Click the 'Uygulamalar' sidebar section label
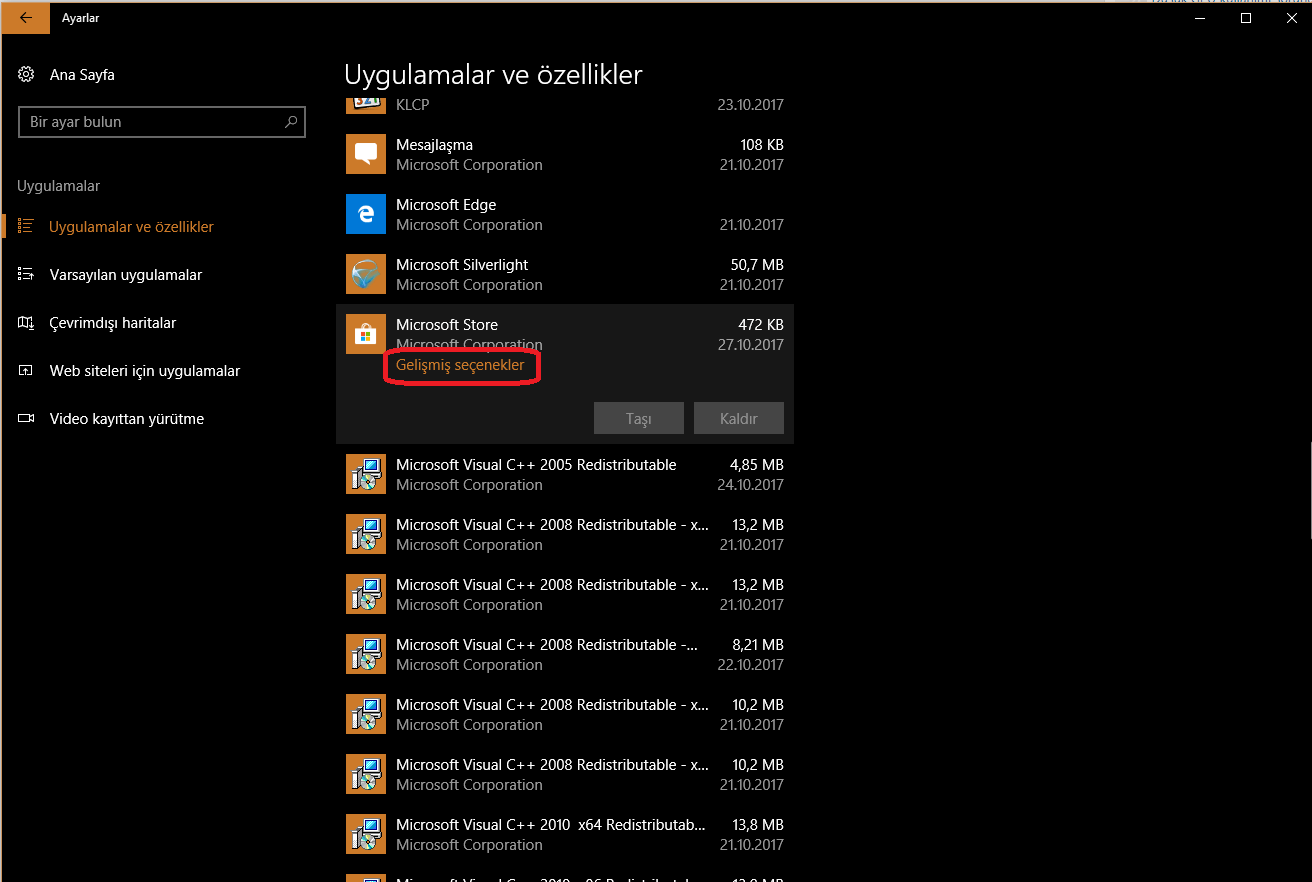The height and width of the screenshot is (882, 1312). point(59,186)
